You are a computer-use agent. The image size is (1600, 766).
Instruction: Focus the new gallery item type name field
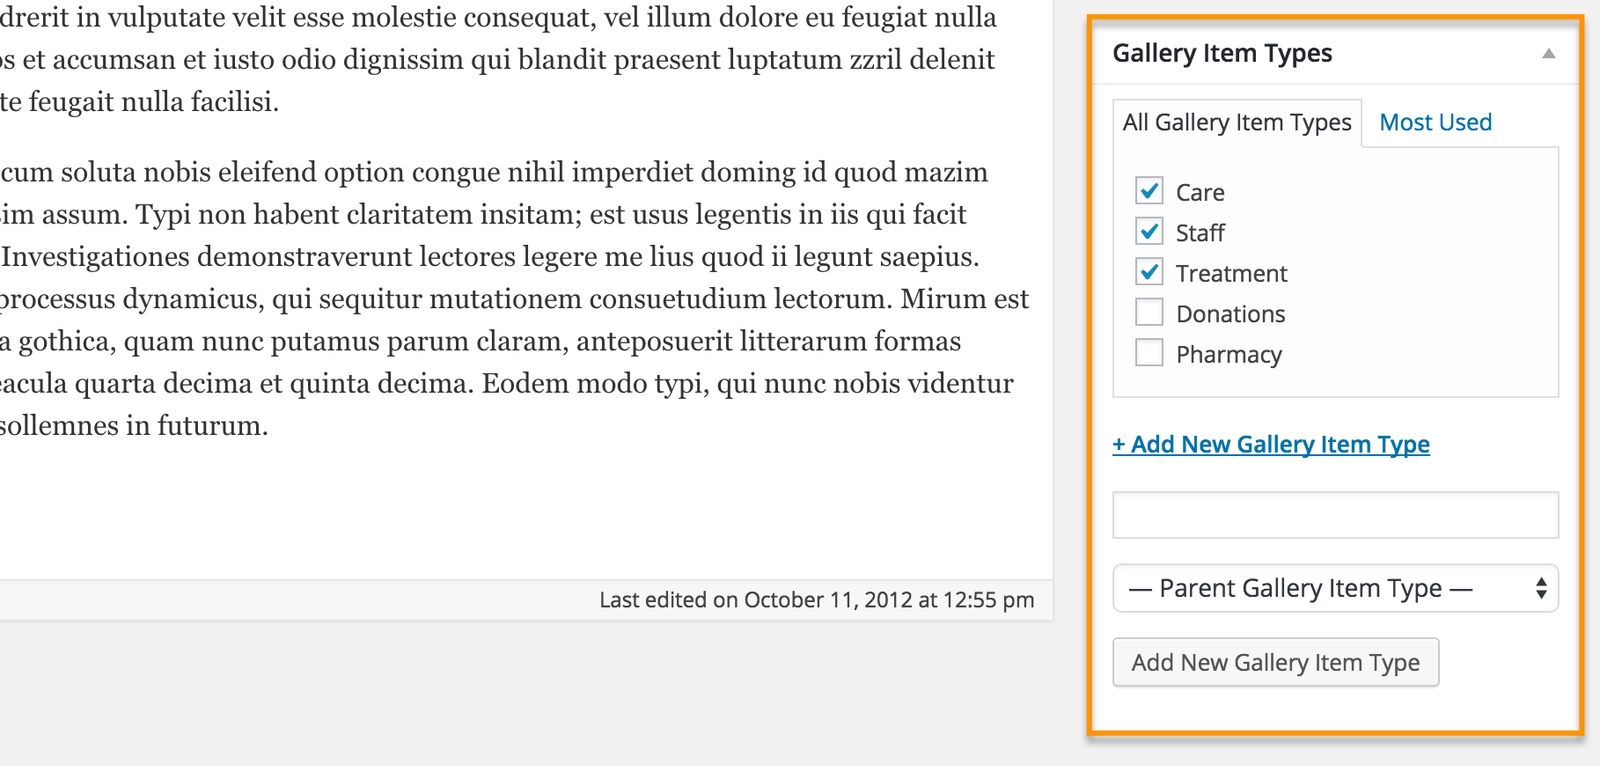(x=1335, y=515)
